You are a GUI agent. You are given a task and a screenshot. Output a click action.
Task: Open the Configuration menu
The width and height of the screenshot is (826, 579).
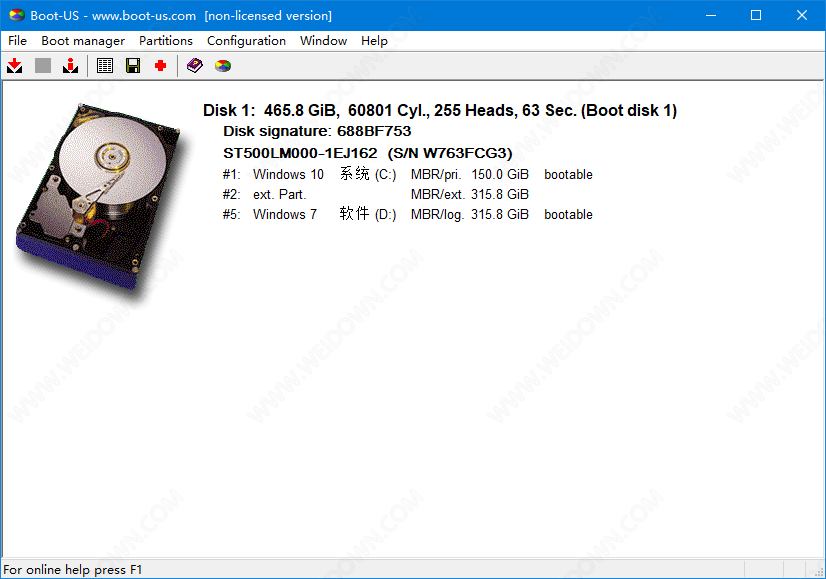(x=246, y=41)
